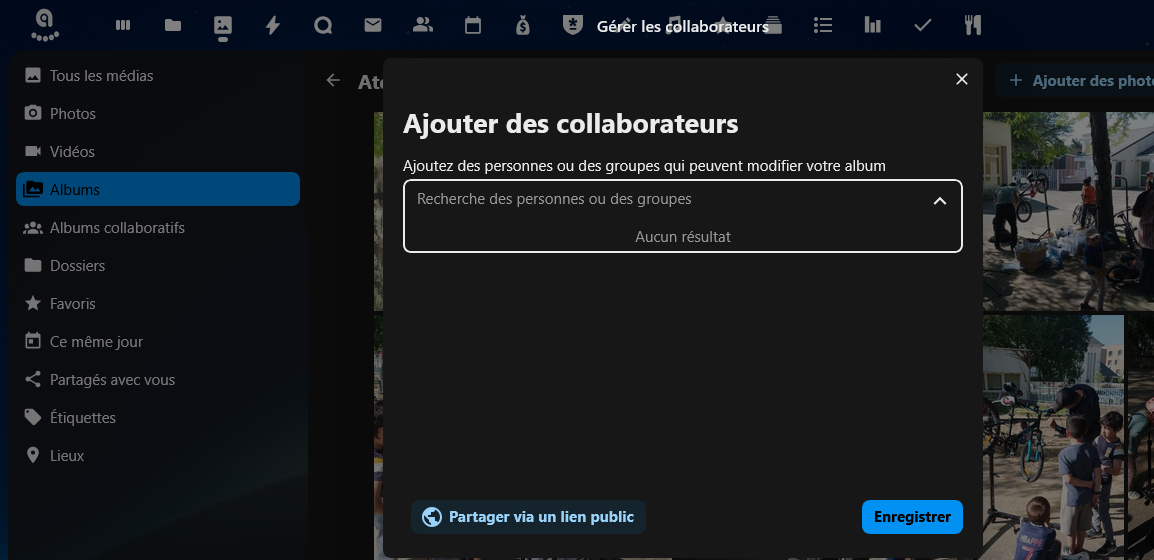Go to Favoris in the sidebar

point(73,304)
